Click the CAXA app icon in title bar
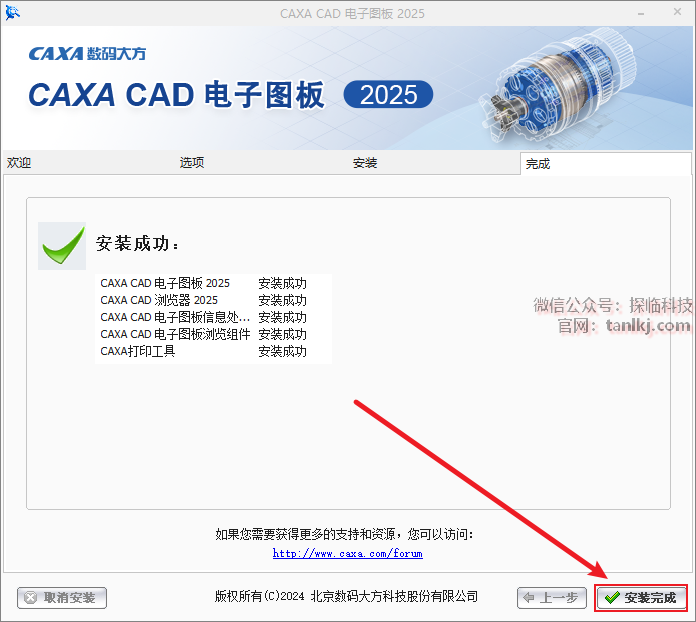Image resolution: width=696 pixels, height=622 pixels. pos(12,13)
